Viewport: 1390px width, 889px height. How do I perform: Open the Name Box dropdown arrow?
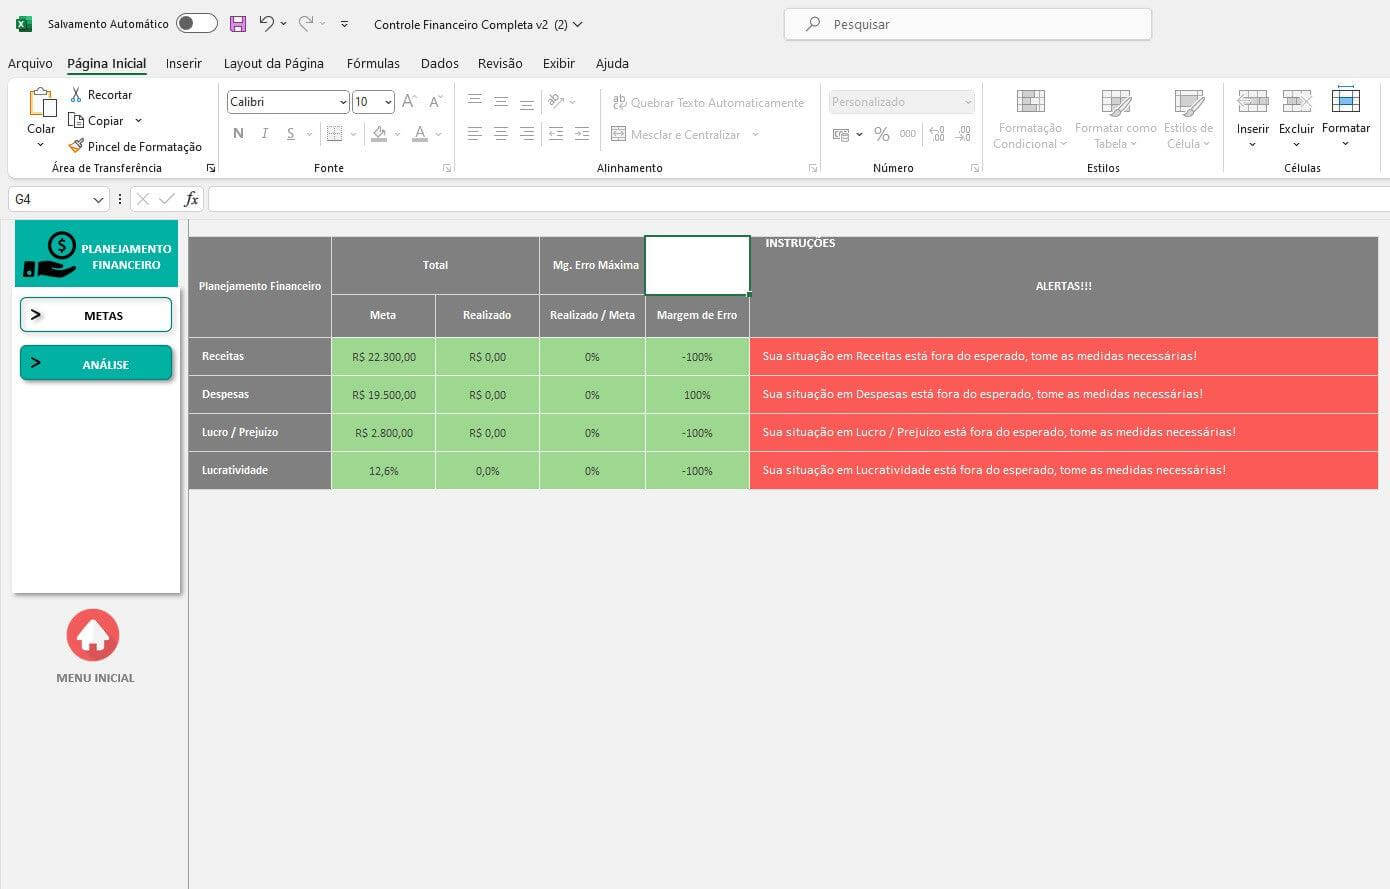[x=98, y=200]
